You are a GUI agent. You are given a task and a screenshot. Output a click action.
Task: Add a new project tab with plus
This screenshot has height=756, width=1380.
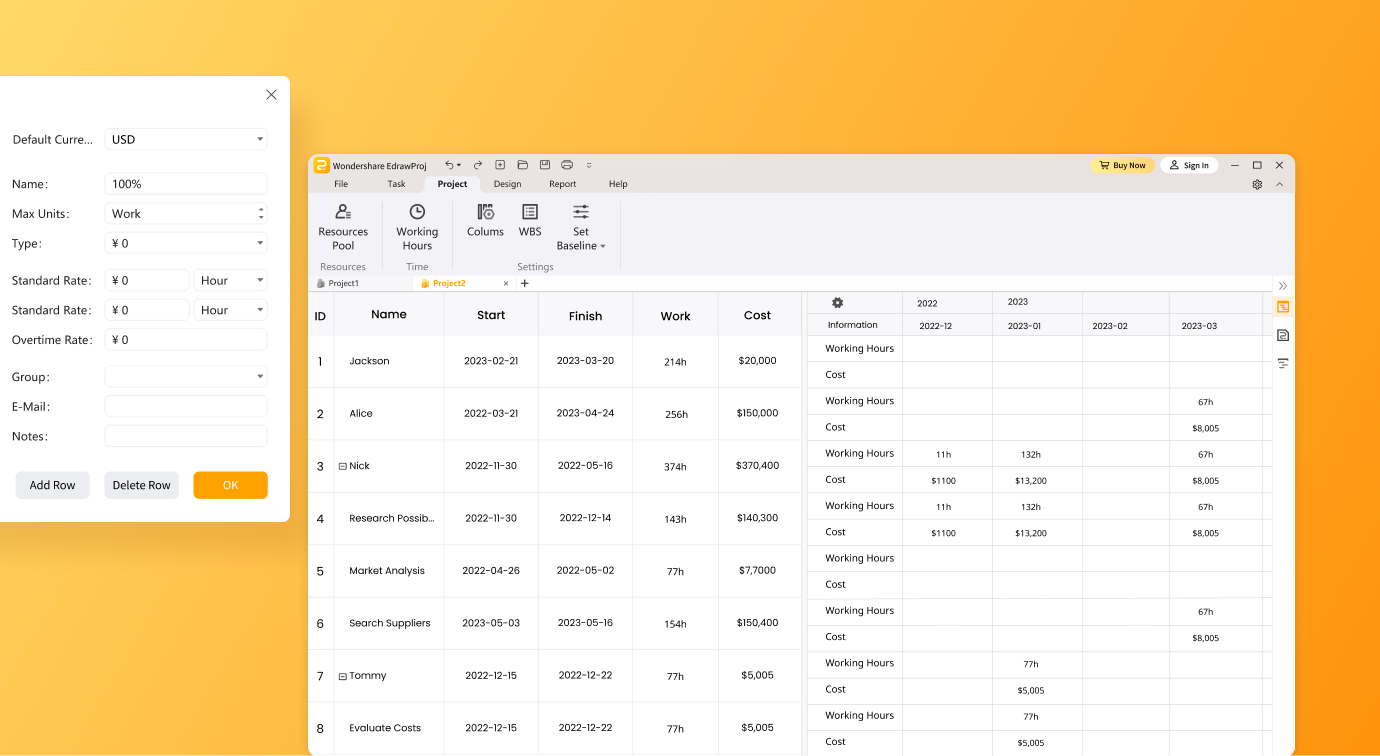tap(525, 284)
